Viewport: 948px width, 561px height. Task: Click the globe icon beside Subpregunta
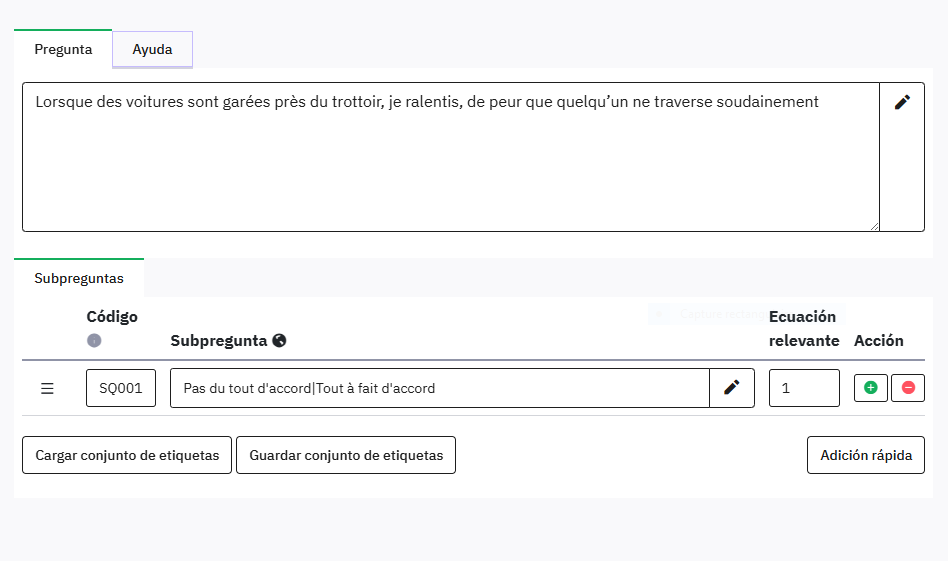(279, 340)
